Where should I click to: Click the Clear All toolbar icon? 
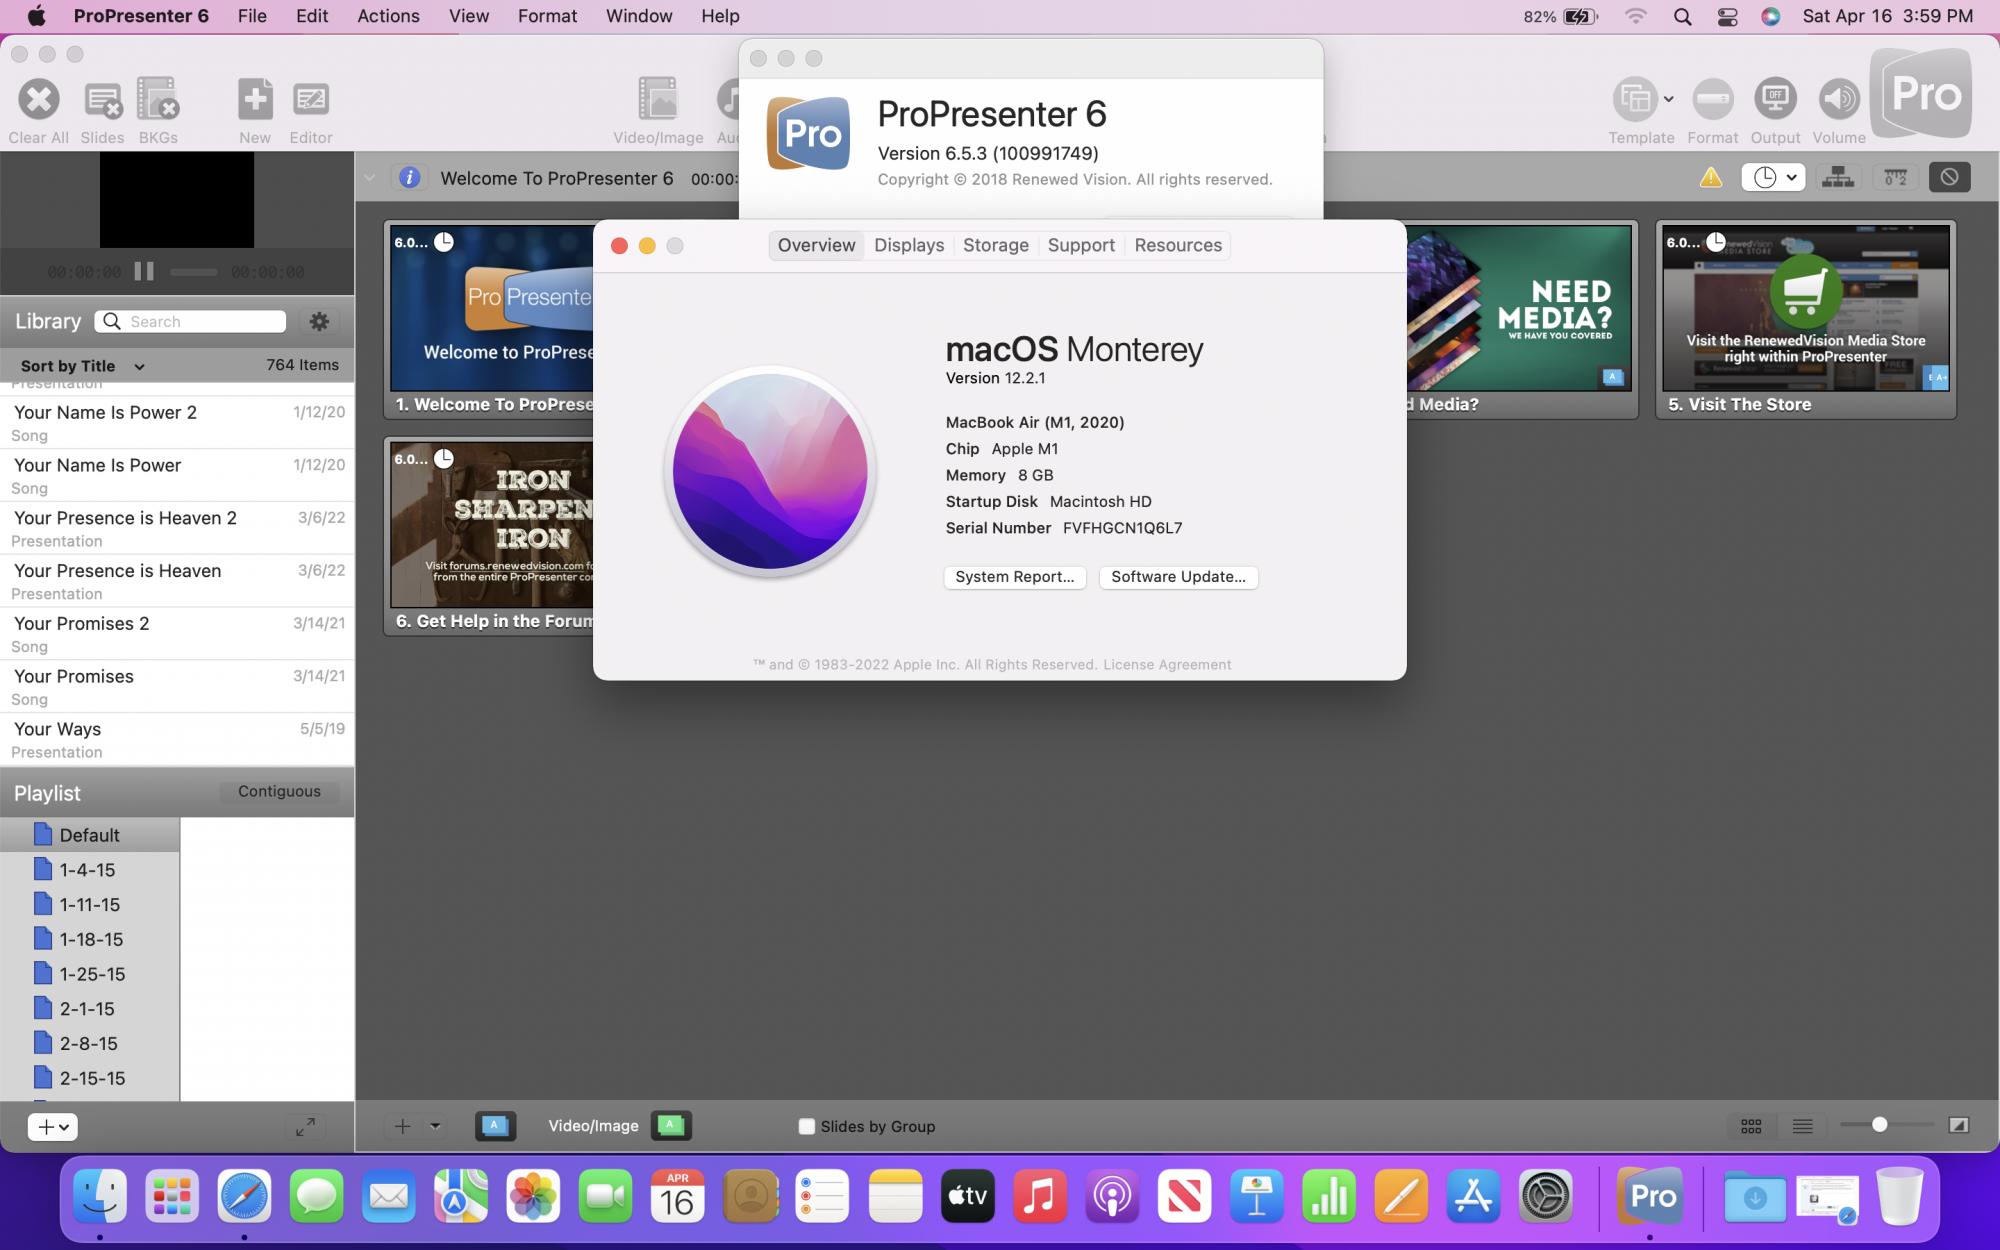tap(39, 100)
